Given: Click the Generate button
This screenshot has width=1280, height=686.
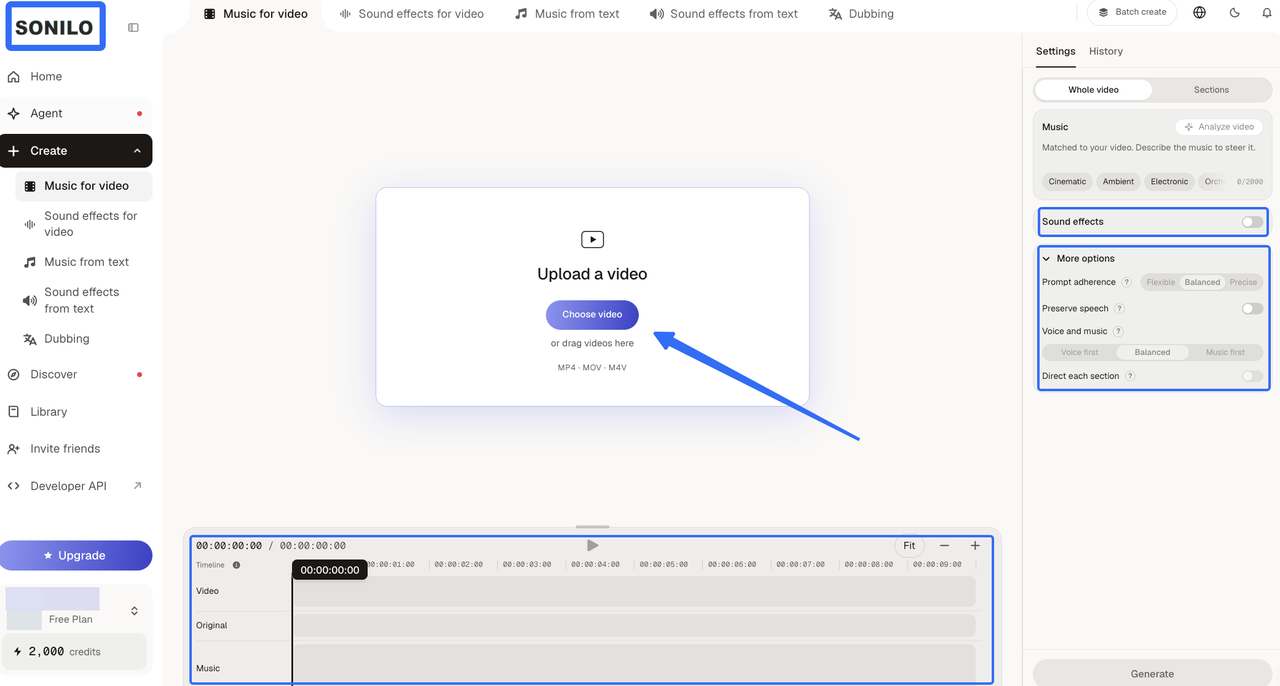Looking at the screenshot, I should [1152, 673].
